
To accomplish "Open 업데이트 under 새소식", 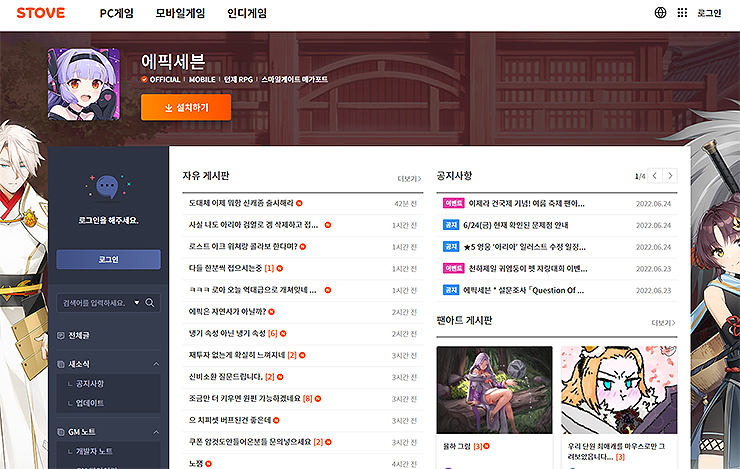I will [90, 403].
